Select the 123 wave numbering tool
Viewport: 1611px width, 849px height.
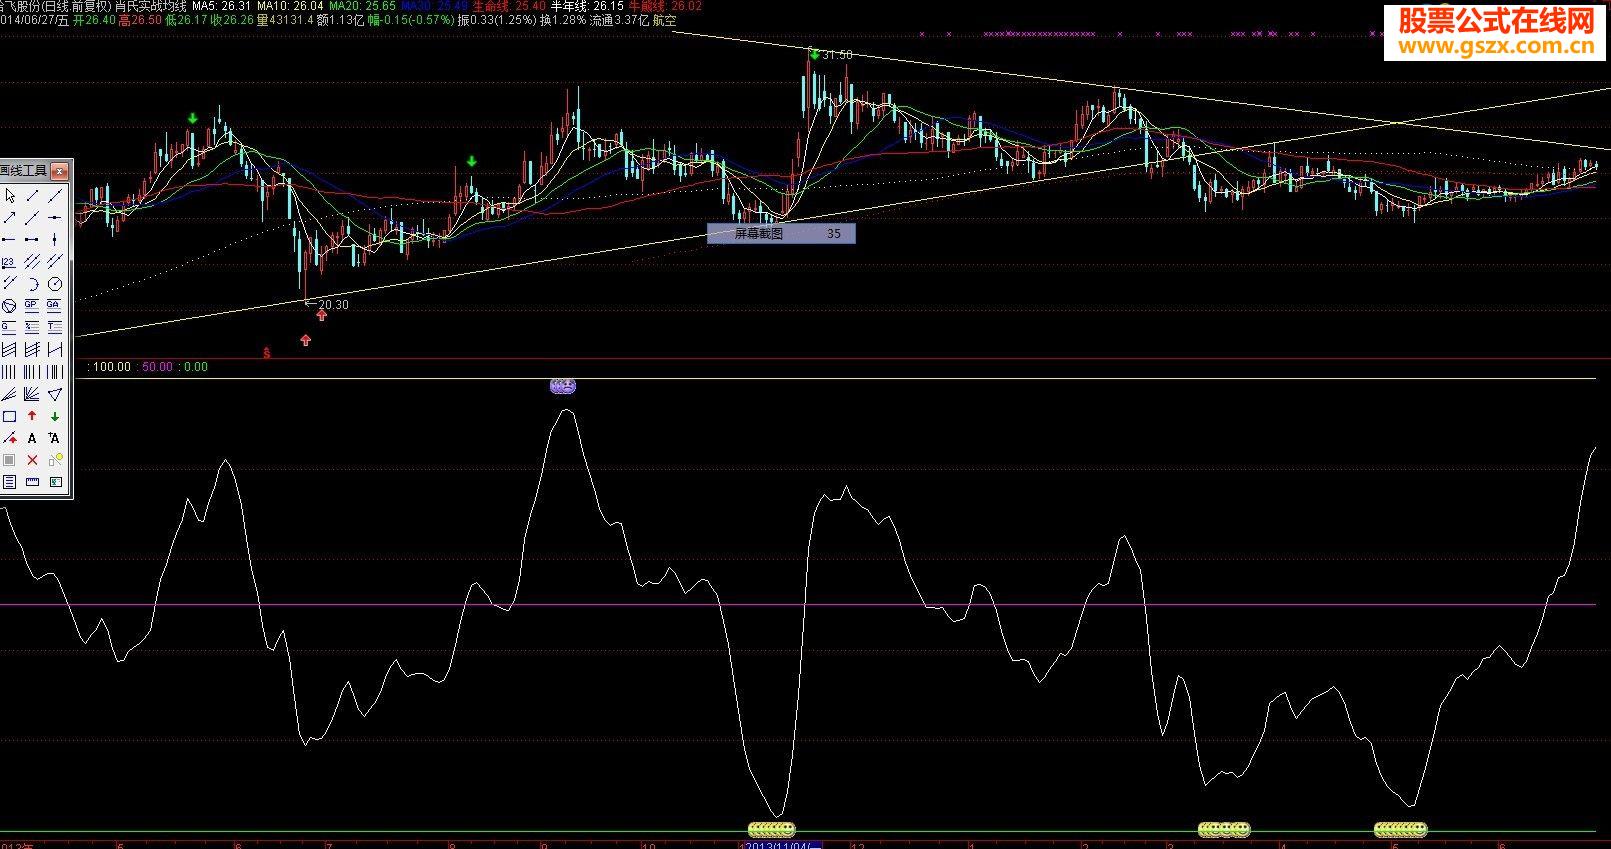pyautogui.click(x=9, y=262)
